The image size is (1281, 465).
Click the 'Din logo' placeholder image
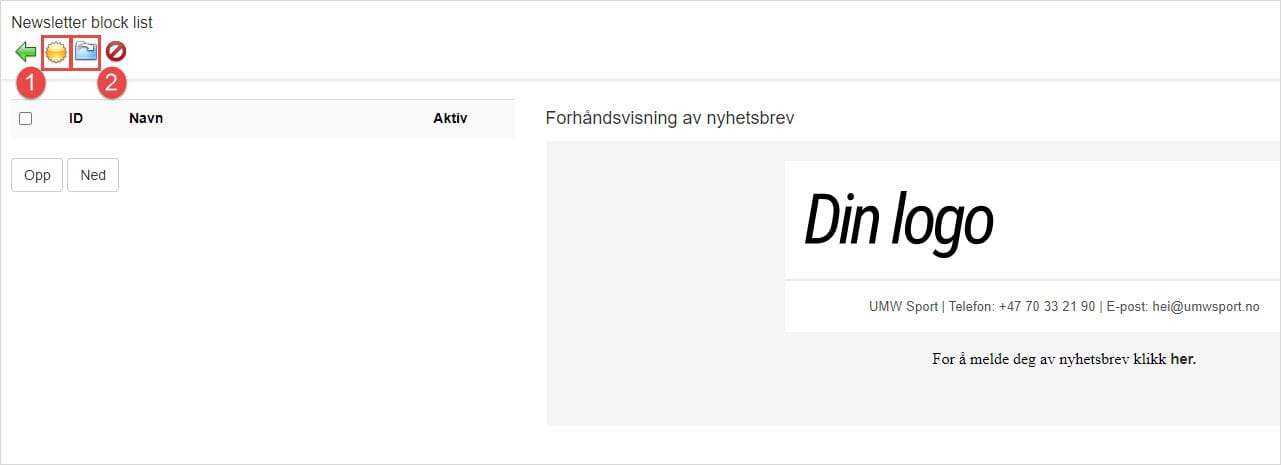pos(898,220)
